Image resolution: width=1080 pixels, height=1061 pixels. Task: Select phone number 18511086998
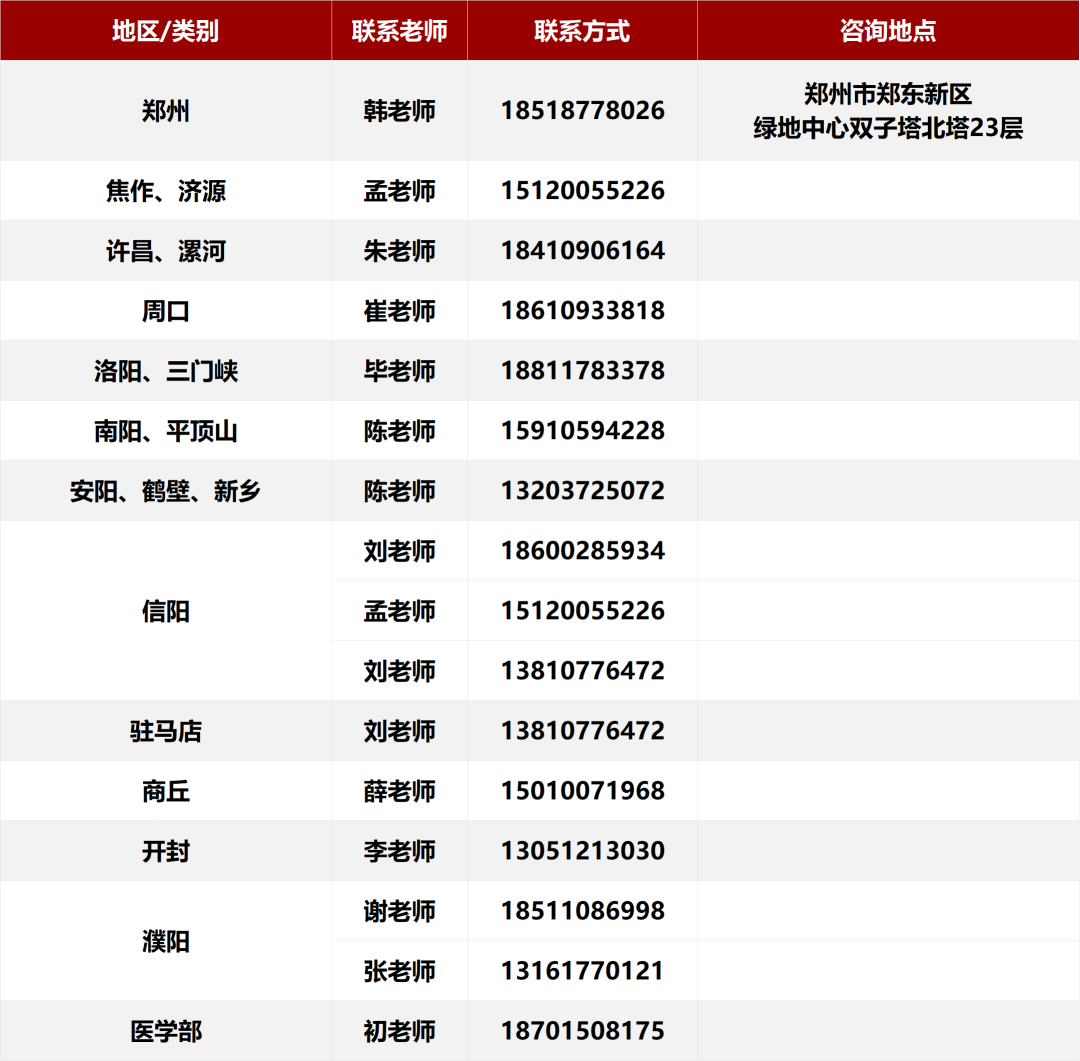[x=583, y=911]
